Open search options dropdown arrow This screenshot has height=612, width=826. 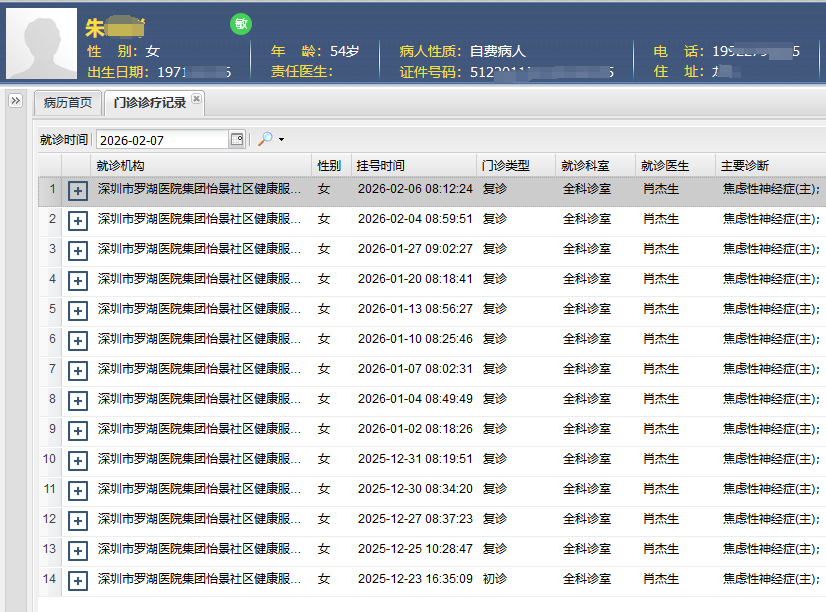pos(282,140)
